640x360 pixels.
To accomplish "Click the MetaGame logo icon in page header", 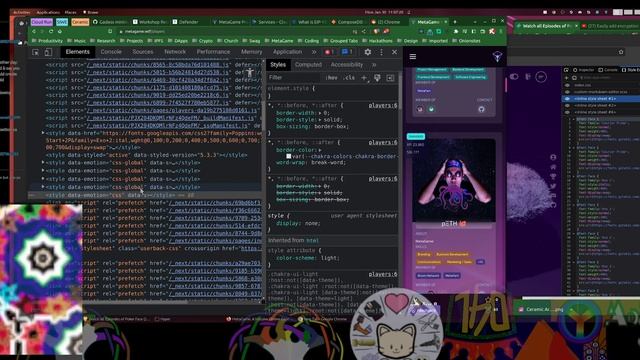I will (497, 56).
